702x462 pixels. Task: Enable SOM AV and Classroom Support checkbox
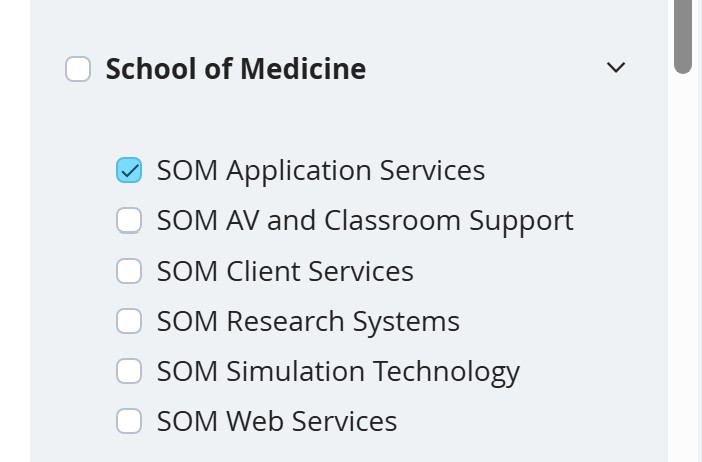(x=129, y=220)
